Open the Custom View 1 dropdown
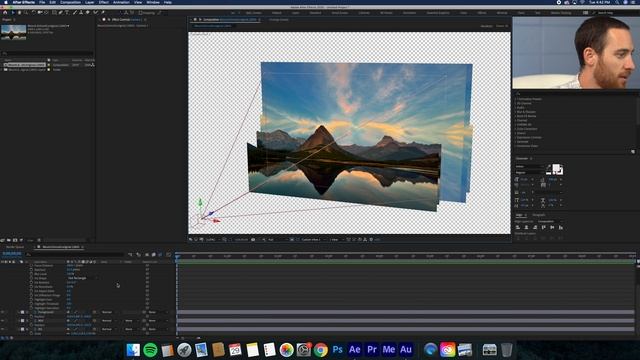Screen dimensions: 640x360 (x=313, y=240)
